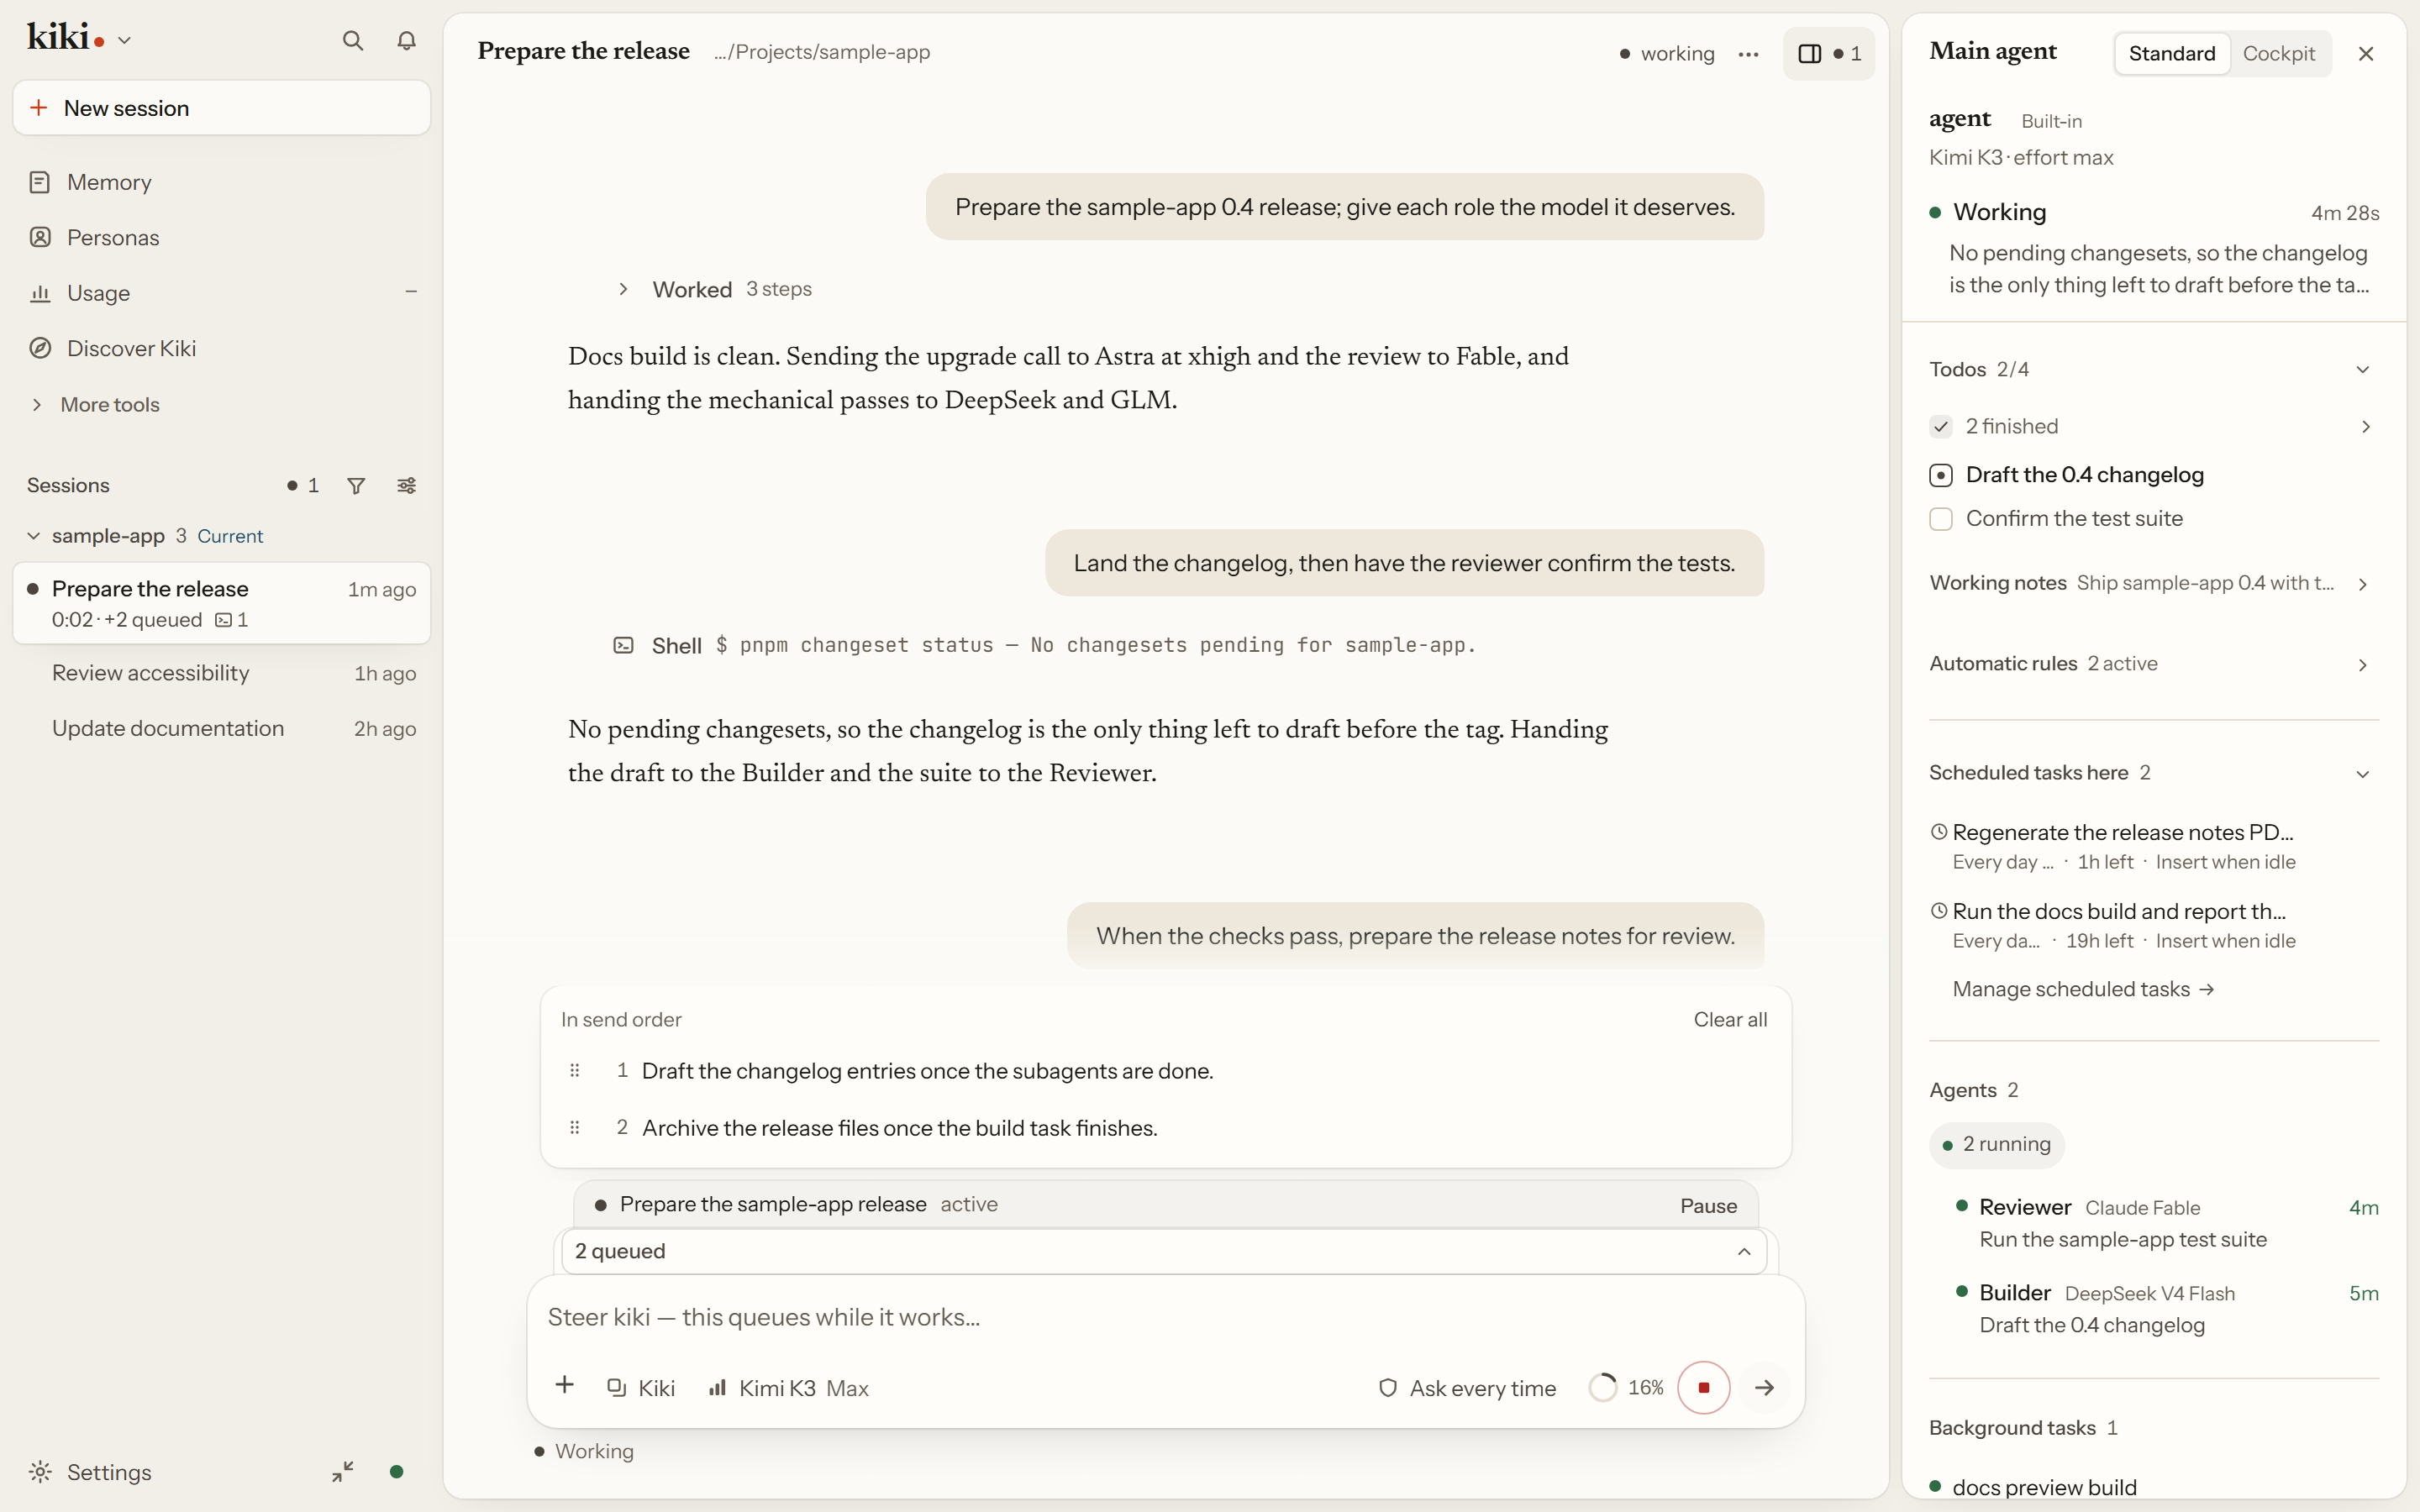
Task: Click the collapse window arrows icon
Action: point(343,1471)
